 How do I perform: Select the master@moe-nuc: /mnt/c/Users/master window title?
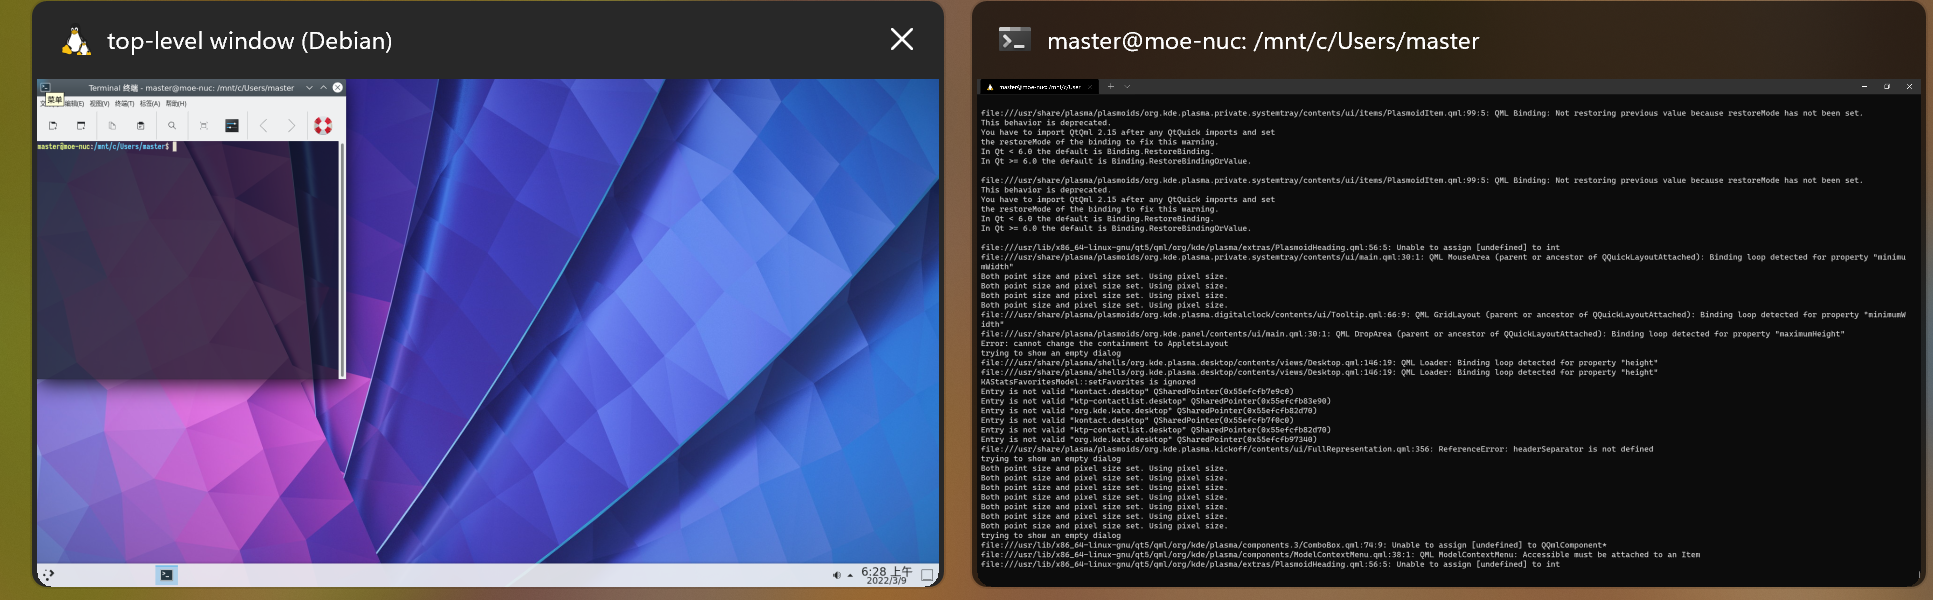point(1263,41)
